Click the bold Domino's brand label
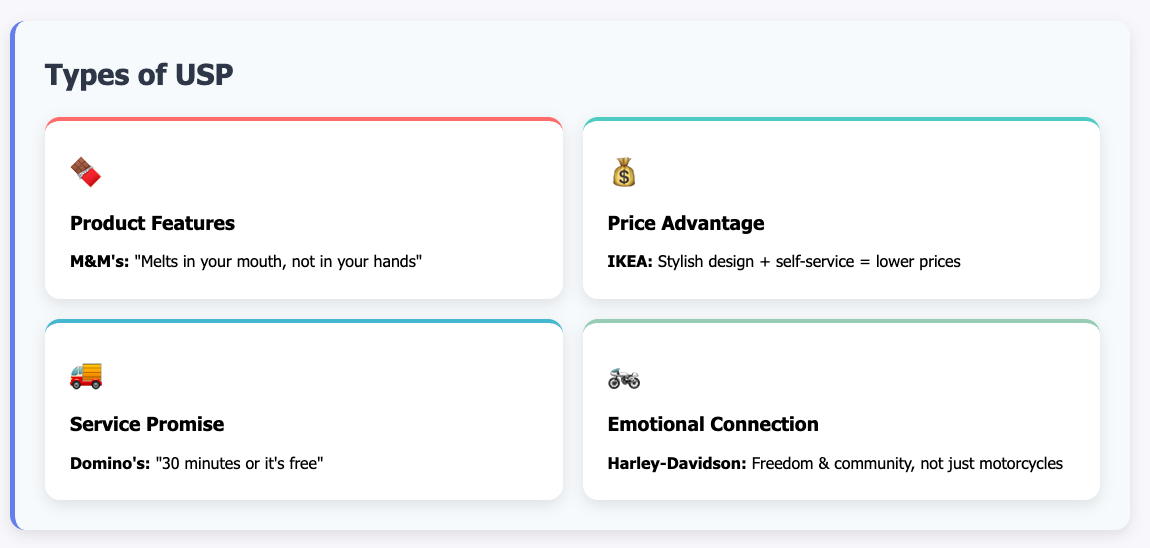1150x548 pixels. (x=110, y=463)
